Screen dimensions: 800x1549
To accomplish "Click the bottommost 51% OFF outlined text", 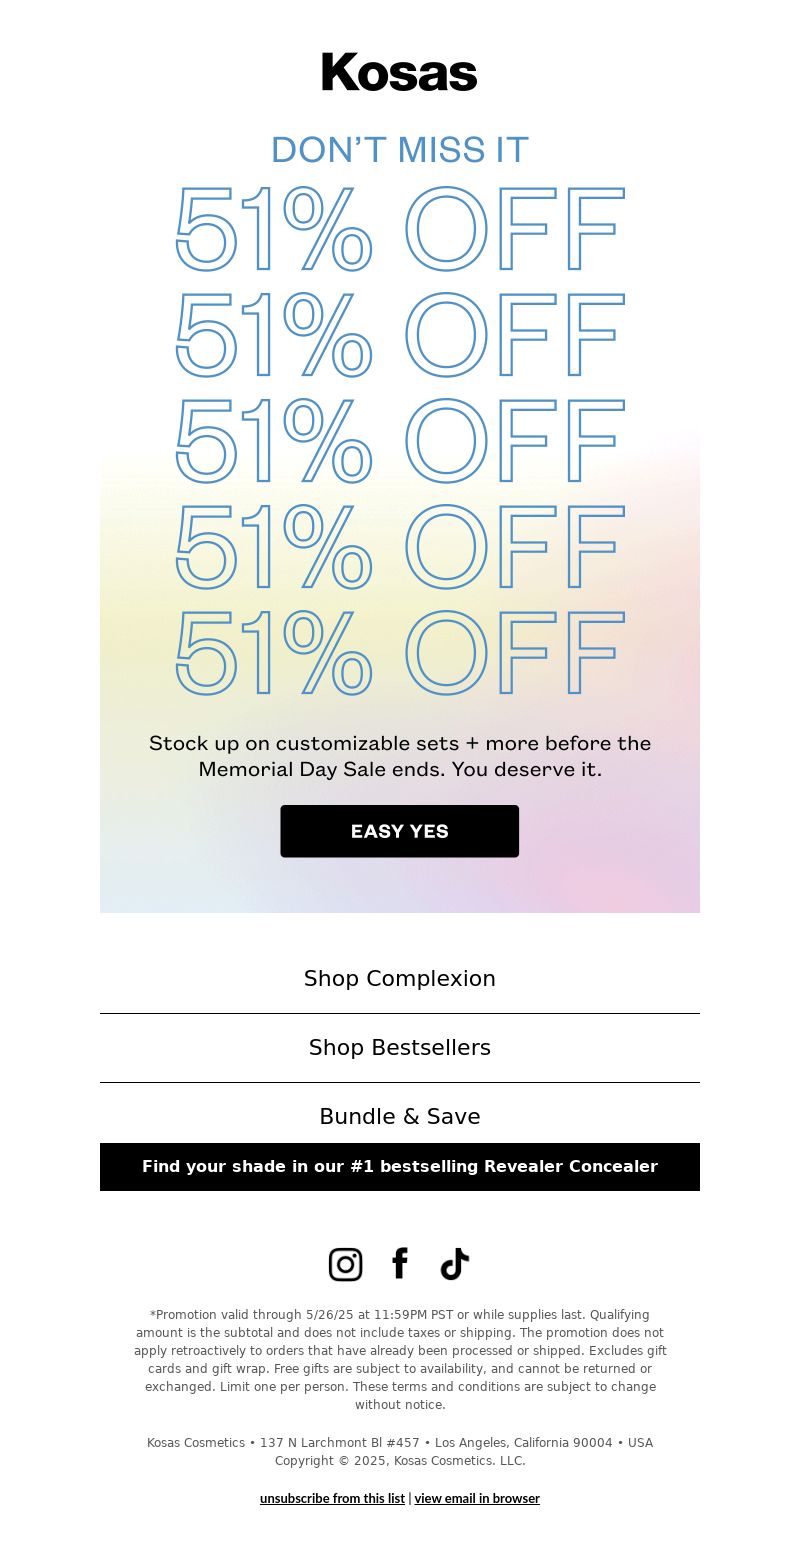I will 400,653.
